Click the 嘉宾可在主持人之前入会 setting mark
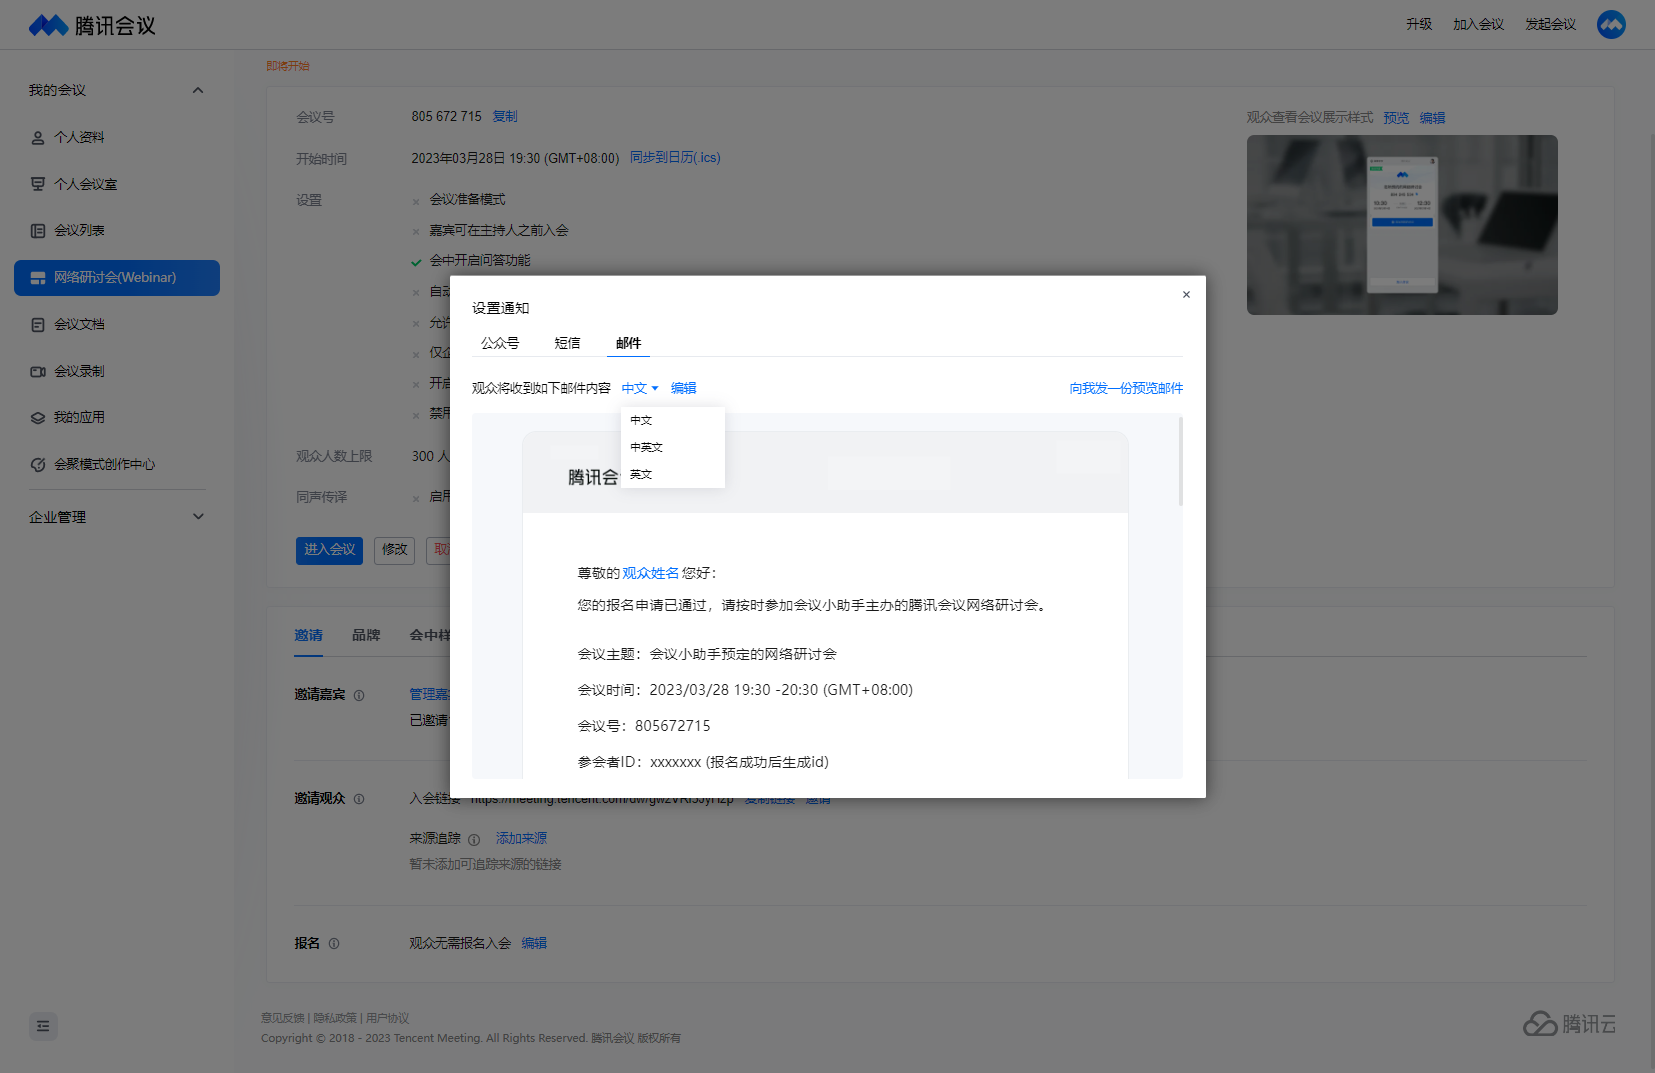Image resolution: width=1655 pixels, height=1073 pixels. [x=416, y=231]
